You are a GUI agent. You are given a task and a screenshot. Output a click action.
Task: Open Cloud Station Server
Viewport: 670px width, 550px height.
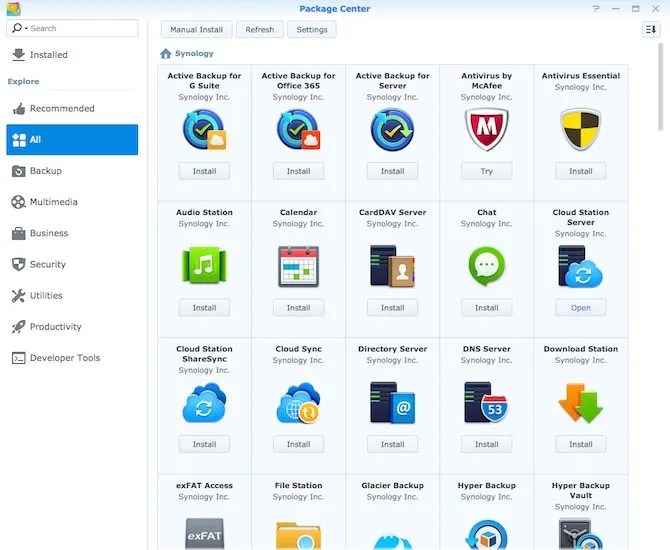click(580, 308)
